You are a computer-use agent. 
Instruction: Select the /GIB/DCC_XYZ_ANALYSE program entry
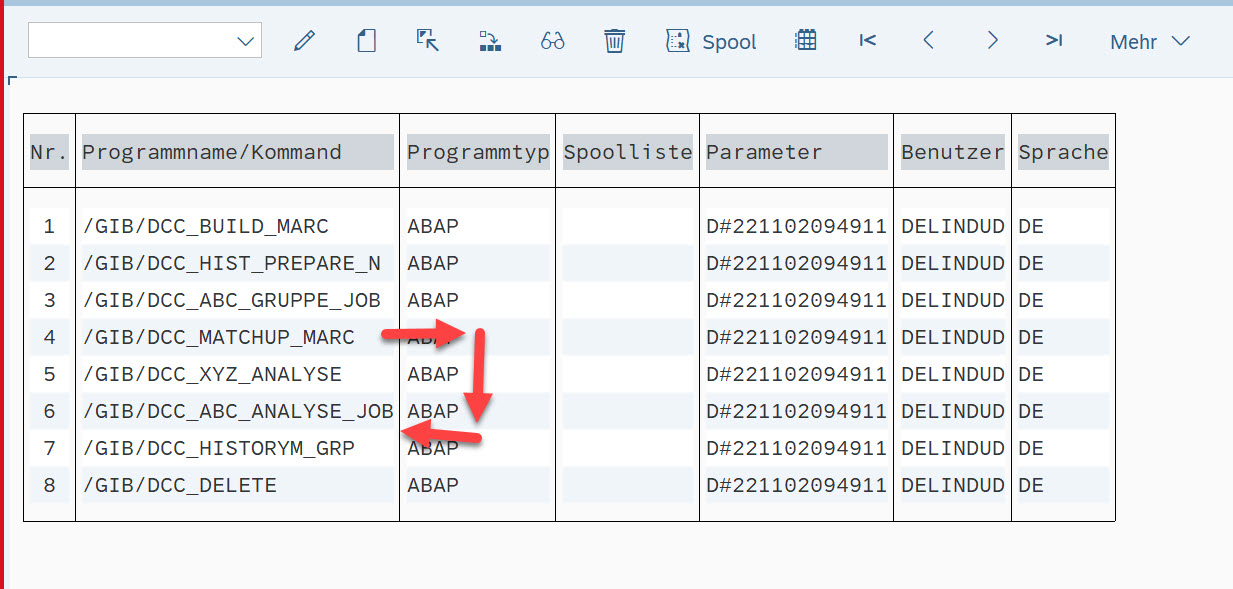point(212,374)
